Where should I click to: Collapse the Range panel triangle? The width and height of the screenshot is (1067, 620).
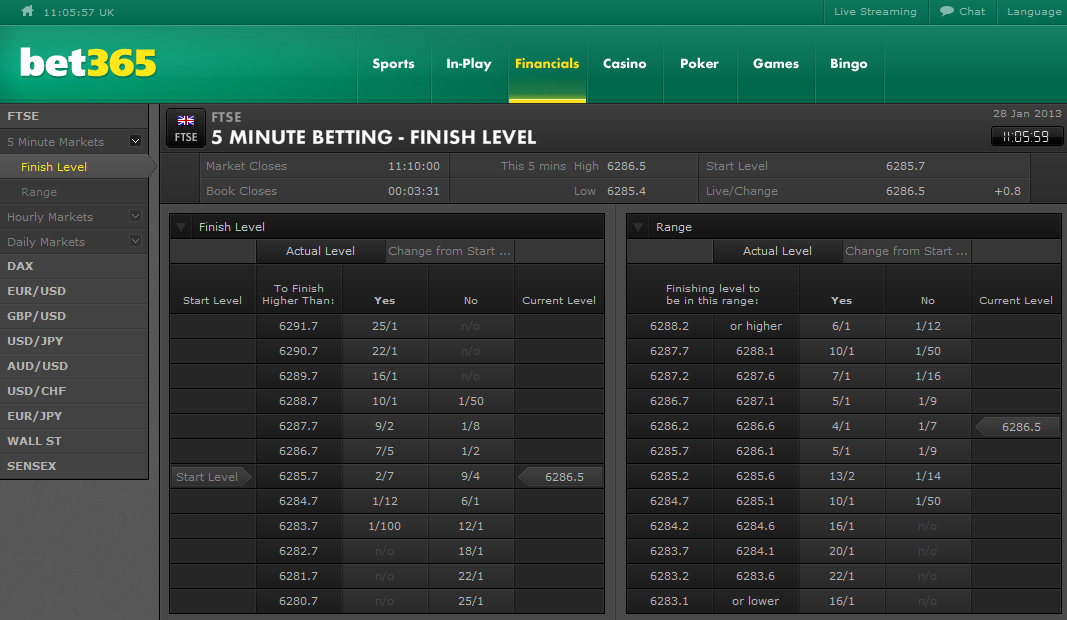[638, 227]
